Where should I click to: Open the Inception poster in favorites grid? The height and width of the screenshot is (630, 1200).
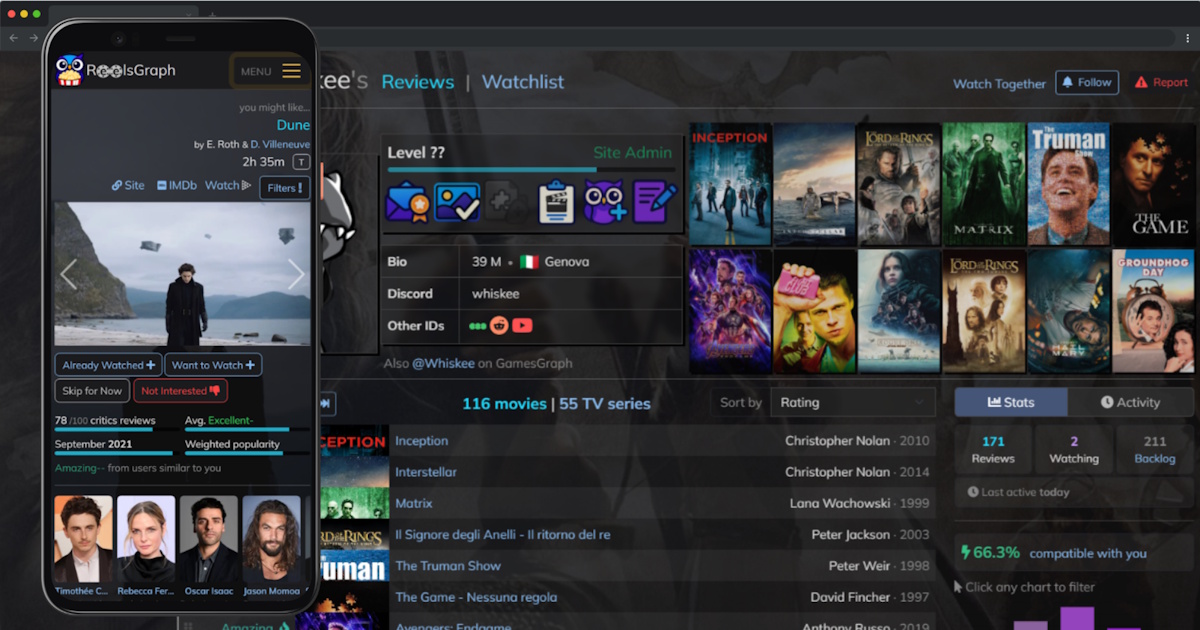730,184
